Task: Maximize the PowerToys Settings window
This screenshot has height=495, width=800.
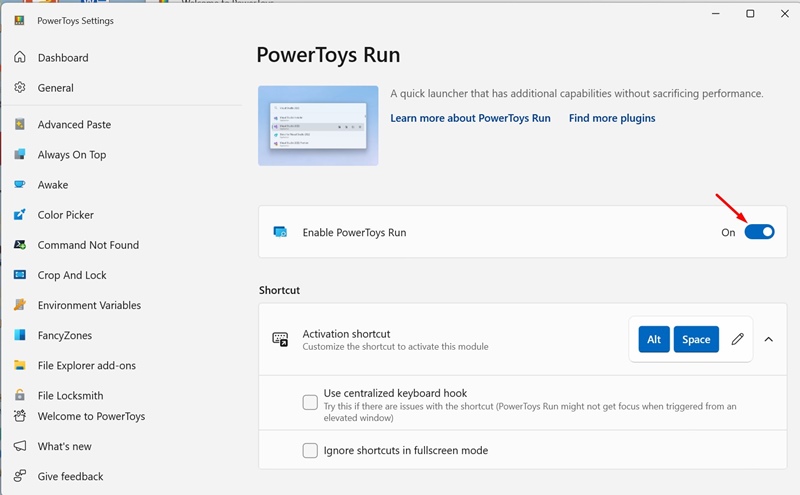Action: pos(750,14)
